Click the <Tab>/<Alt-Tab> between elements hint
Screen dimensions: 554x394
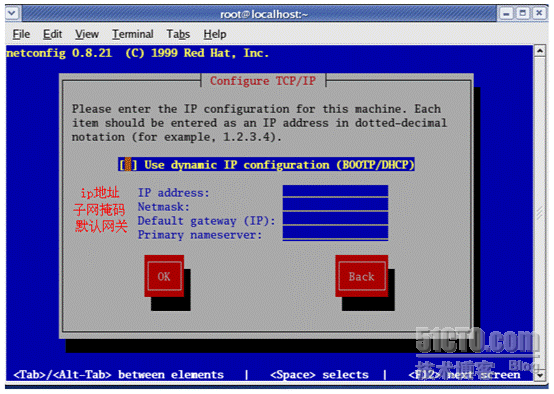[x=118, y=375]
